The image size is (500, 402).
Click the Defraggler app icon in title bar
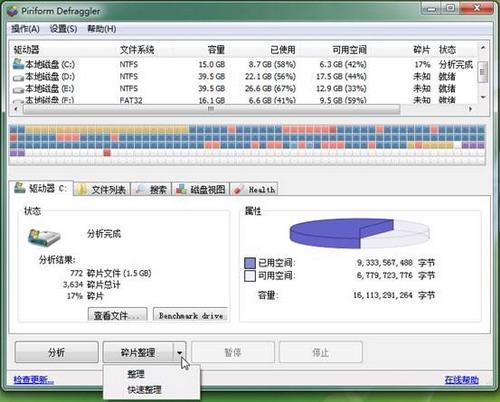[12, 11]
